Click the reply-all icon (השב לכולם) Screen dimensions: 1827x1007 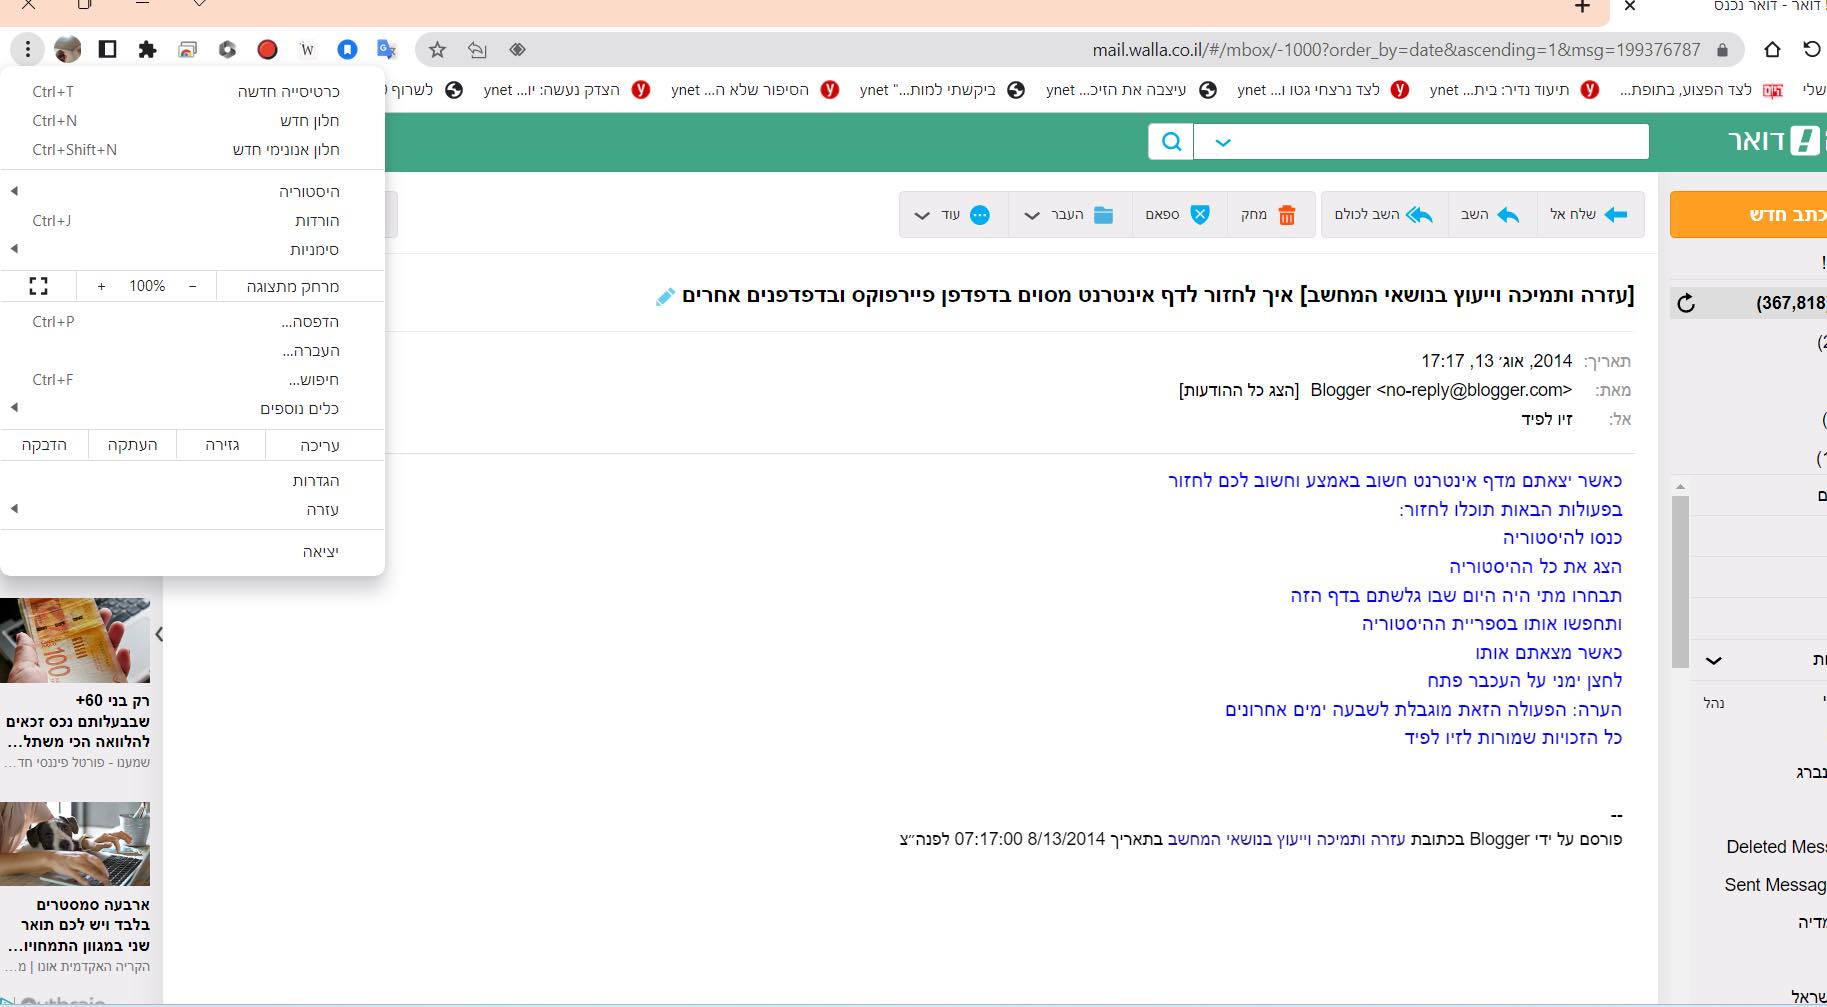(x=1419, y=215)
